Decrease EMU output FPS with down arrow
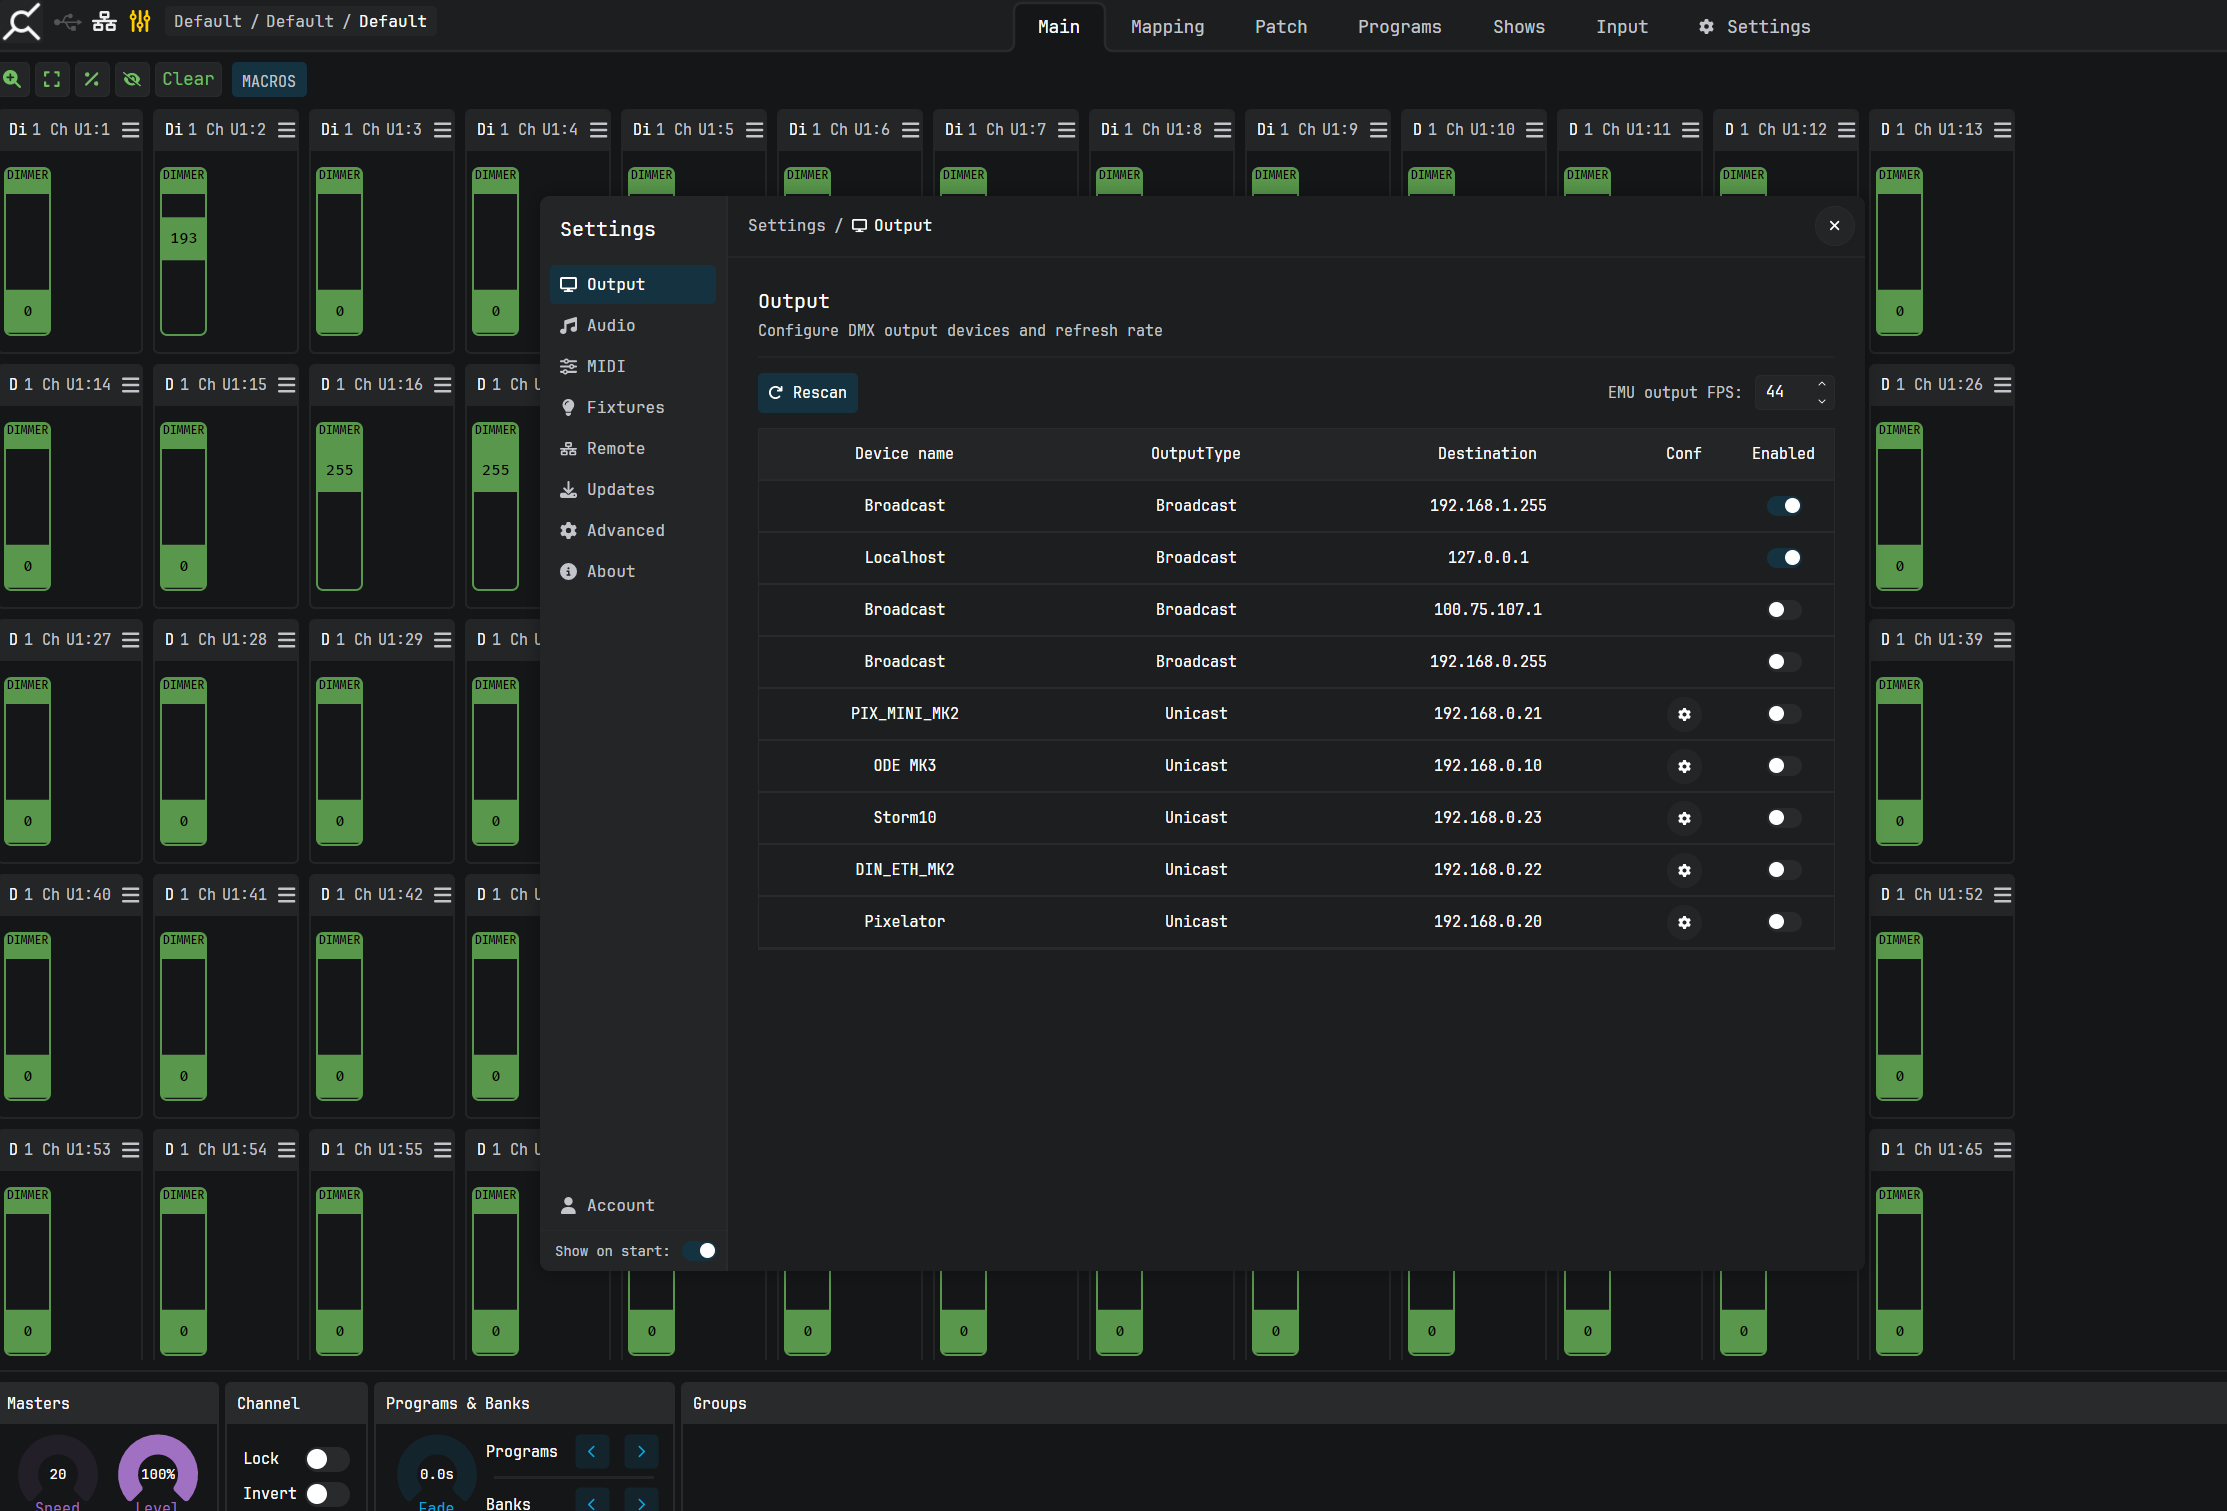This screenshot has height=1511, width=2227. 1822,401
